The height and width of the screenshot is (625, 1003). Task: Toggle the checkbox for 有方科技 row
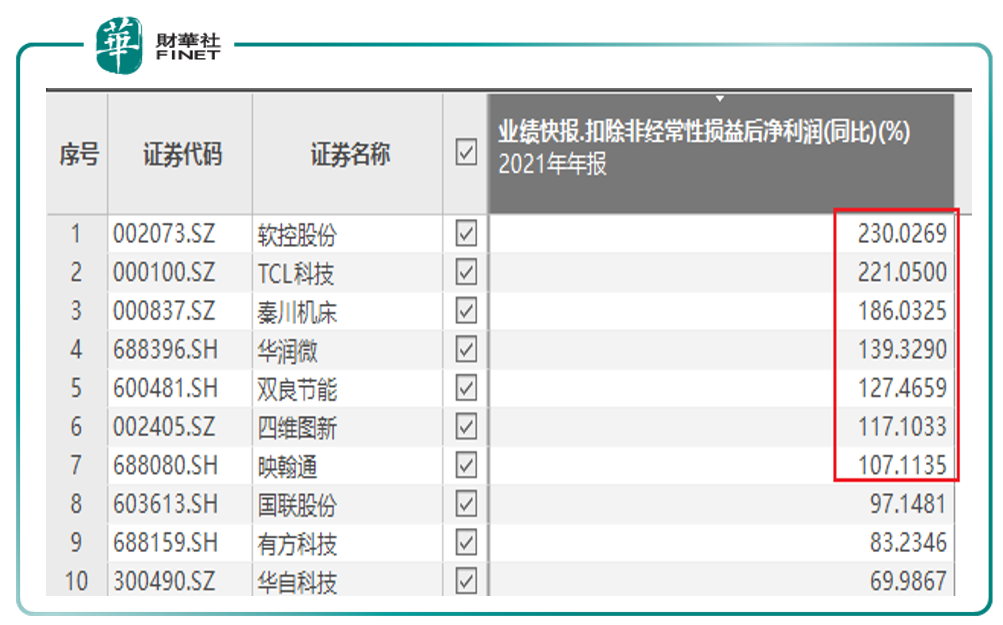(x=466, y=542)
